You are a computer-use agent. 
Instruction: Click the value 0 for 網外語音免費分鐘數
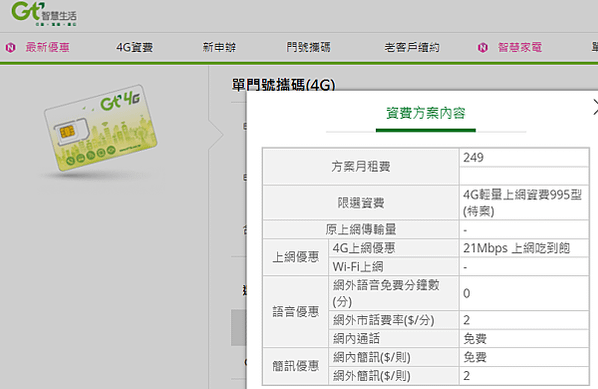466,293
